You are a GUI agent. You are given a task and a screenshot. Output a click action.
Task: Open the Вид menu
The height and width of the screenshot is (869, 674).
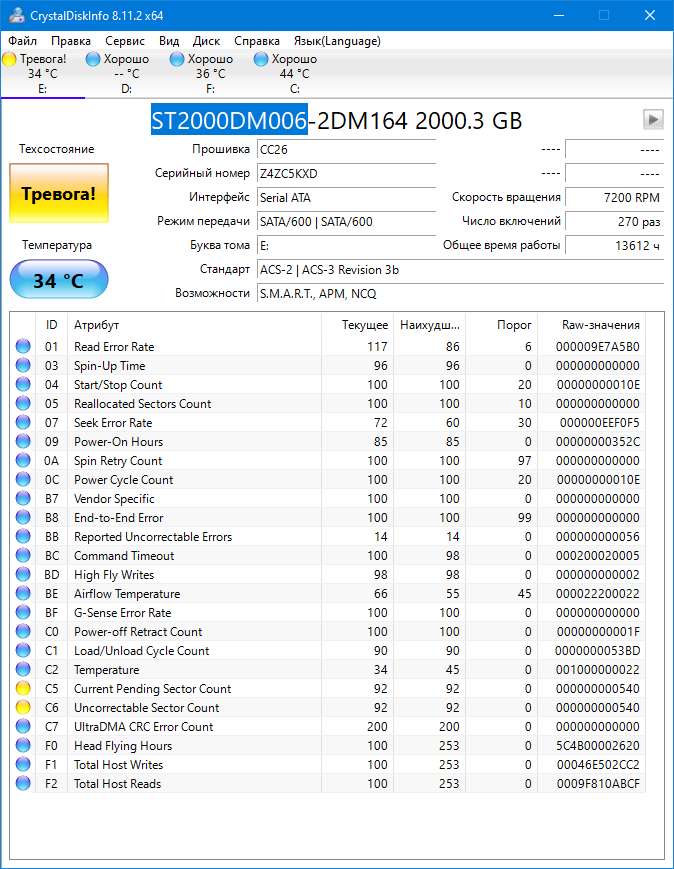[169, 41]
